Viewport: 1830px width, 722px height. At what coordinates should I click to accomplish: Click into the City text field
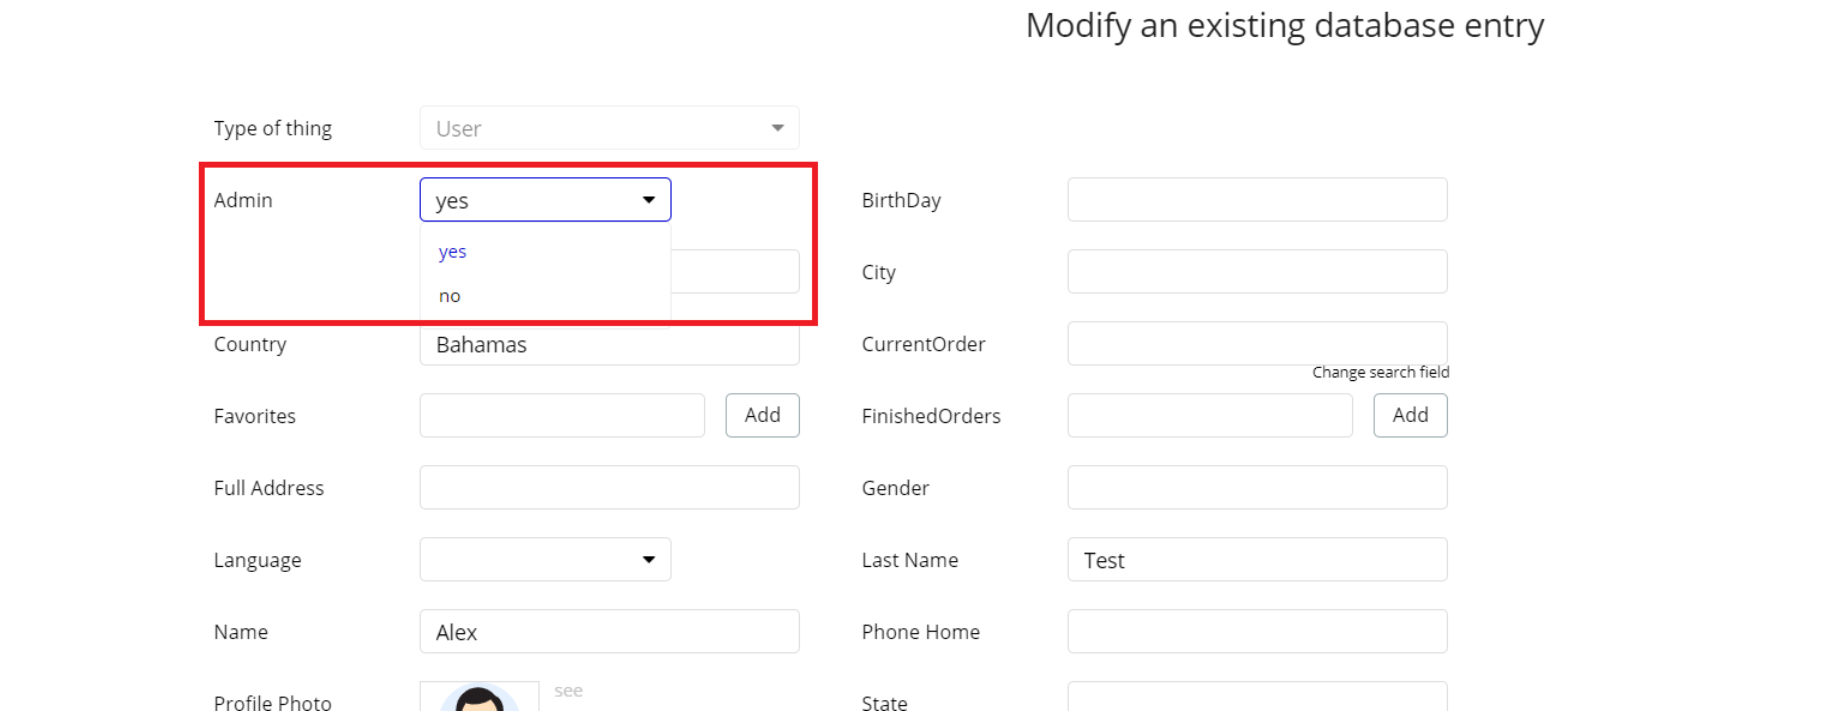[1257, 272]
